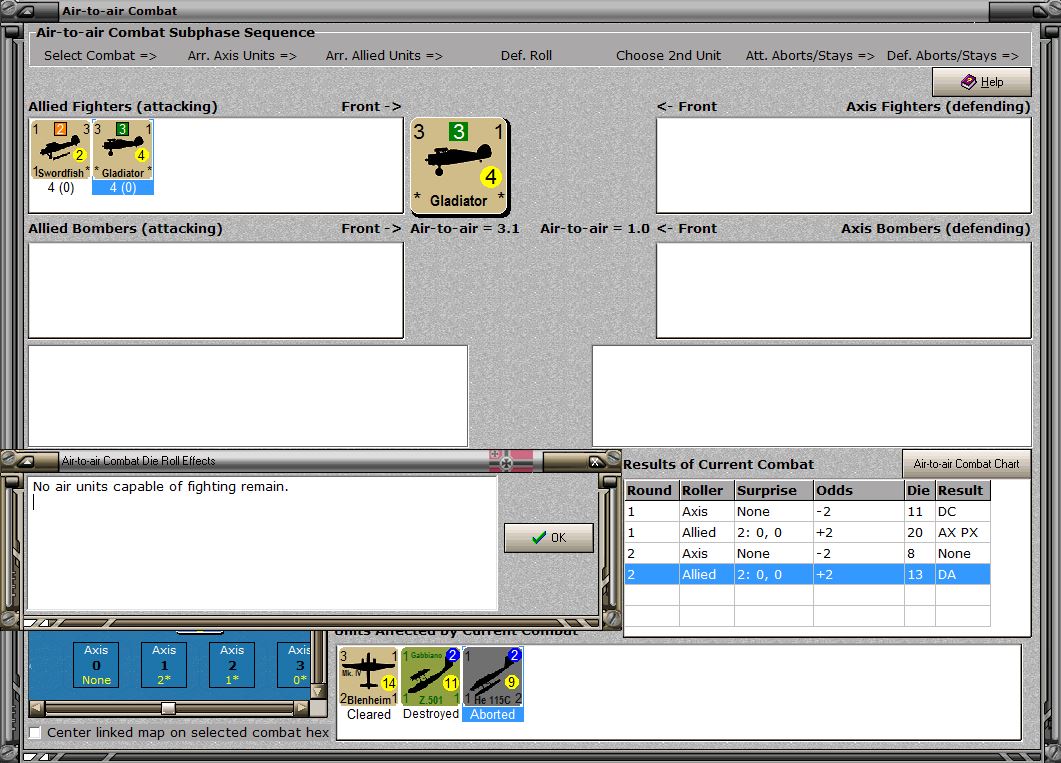Click the Select Combat => subphase step
The image size is (1061, 763).
pos(100,55)
